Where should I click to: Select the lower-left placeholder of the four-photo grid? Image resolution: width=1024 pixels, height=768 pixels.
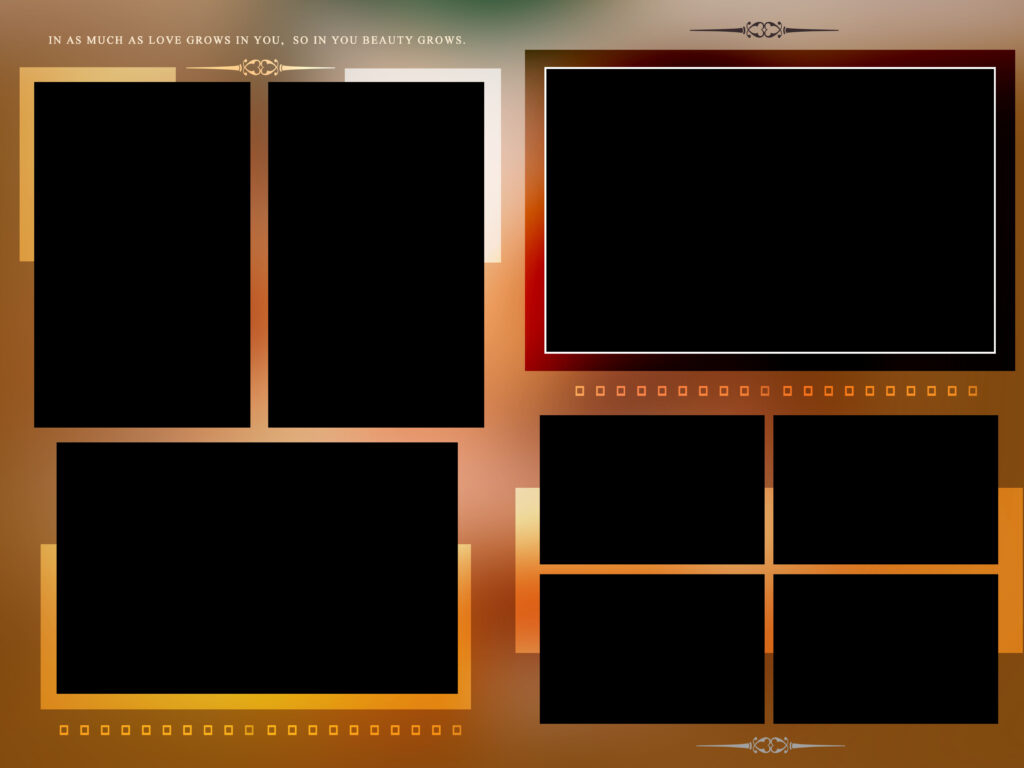[652, 649]
